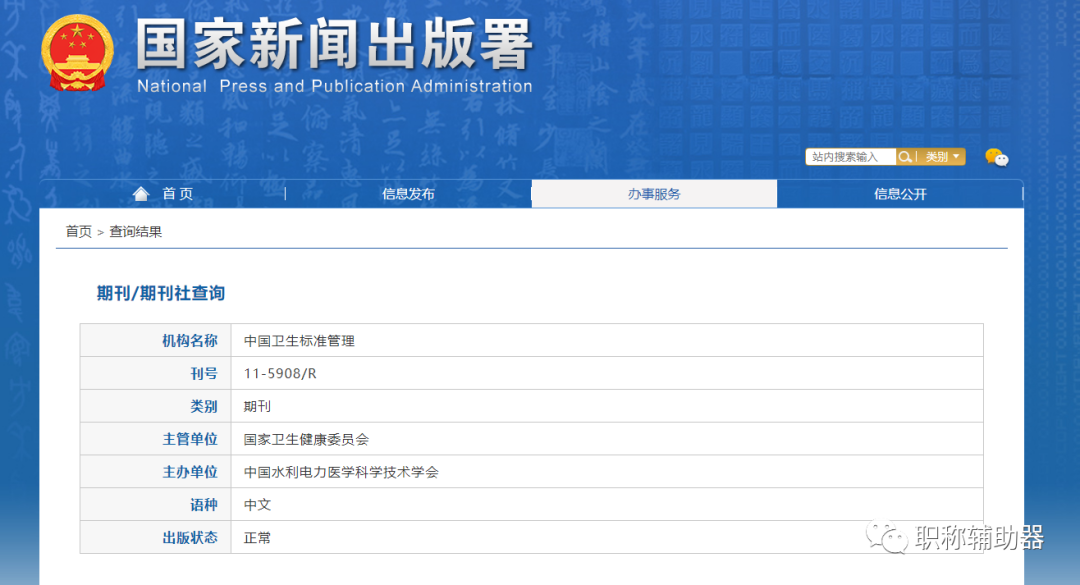
Task: Expand the dropdown arrow next to 类别
Action: pyautogui.click(x=957, y=156)
